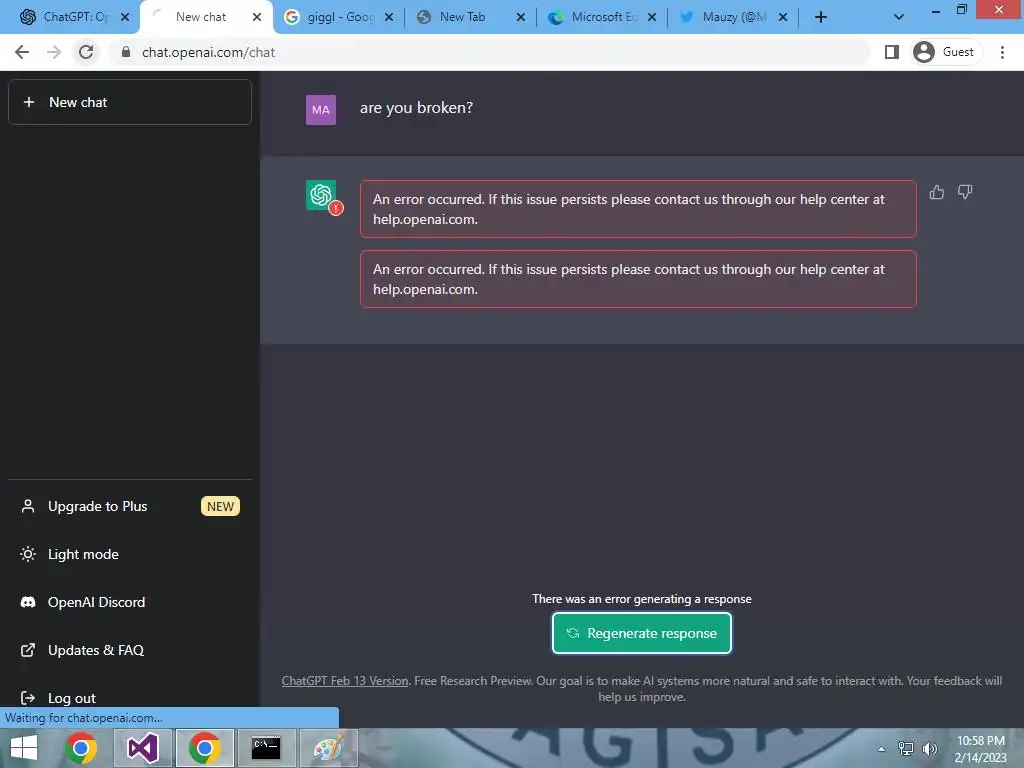Open first Chrome icon in taskbar
Image resolution: width=1024 pixels, height=768 pixels.
coord(81,748)
